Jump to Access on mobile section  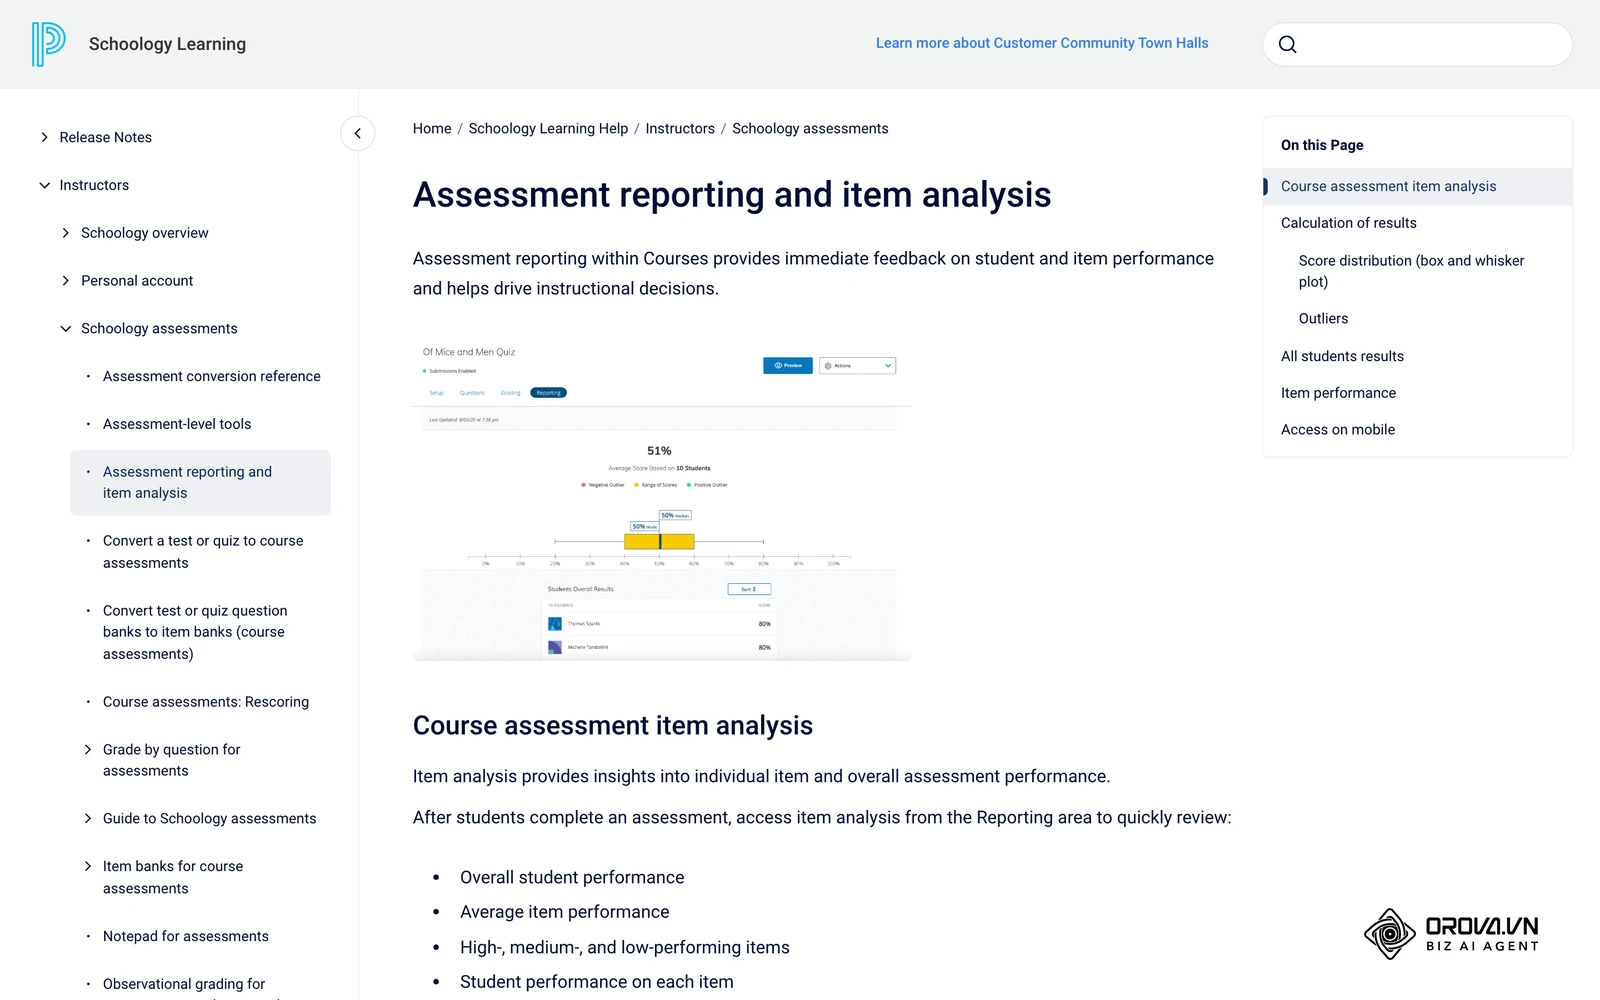(1338, 430)
